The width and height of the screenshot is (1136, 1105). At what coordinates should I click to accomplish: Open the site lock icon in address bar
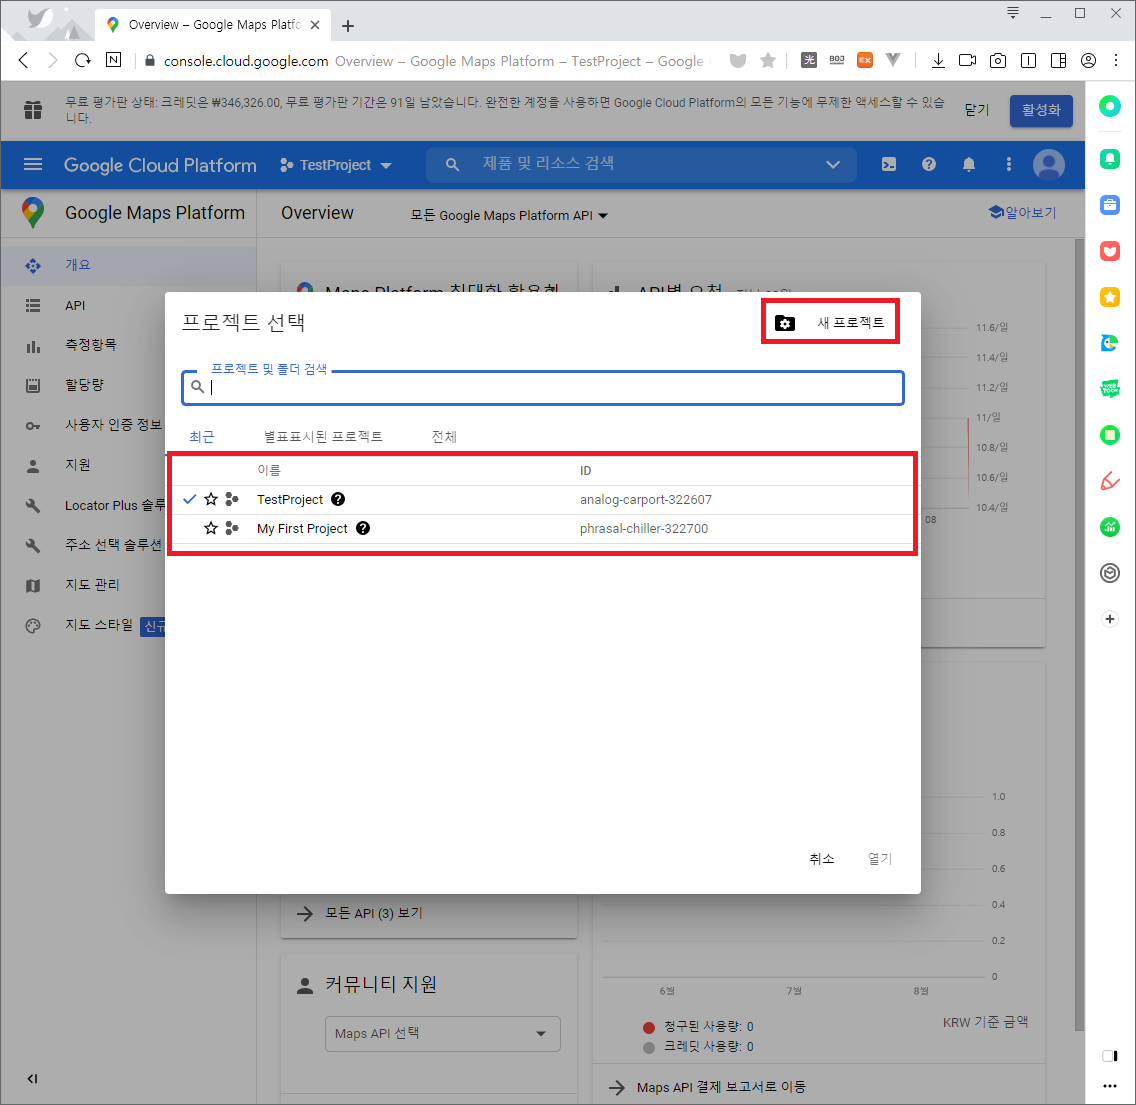pyautogui.click(x=150, y=60)
